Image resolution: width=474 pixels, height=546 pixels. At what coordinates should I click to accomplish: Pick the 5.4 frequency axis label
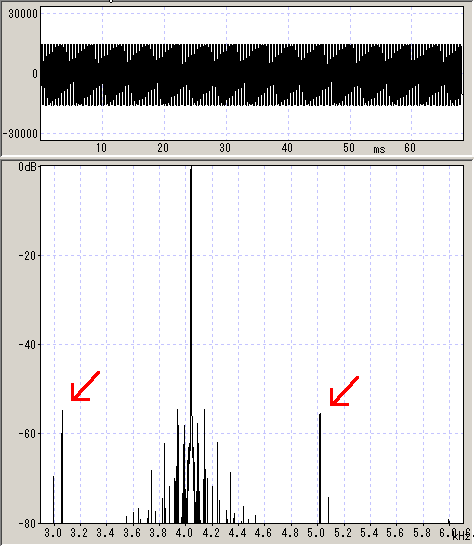click(x=370, y=533)
